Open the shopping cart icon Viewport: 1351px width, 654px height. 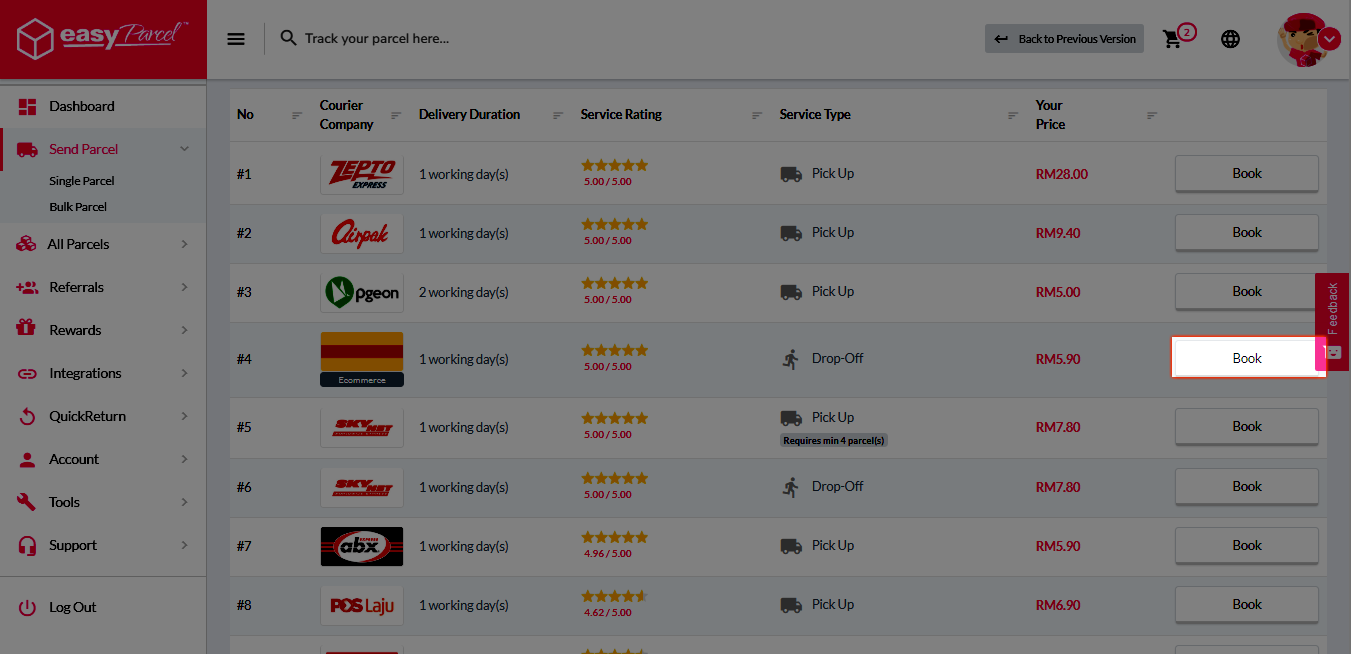click(1173, 39)
